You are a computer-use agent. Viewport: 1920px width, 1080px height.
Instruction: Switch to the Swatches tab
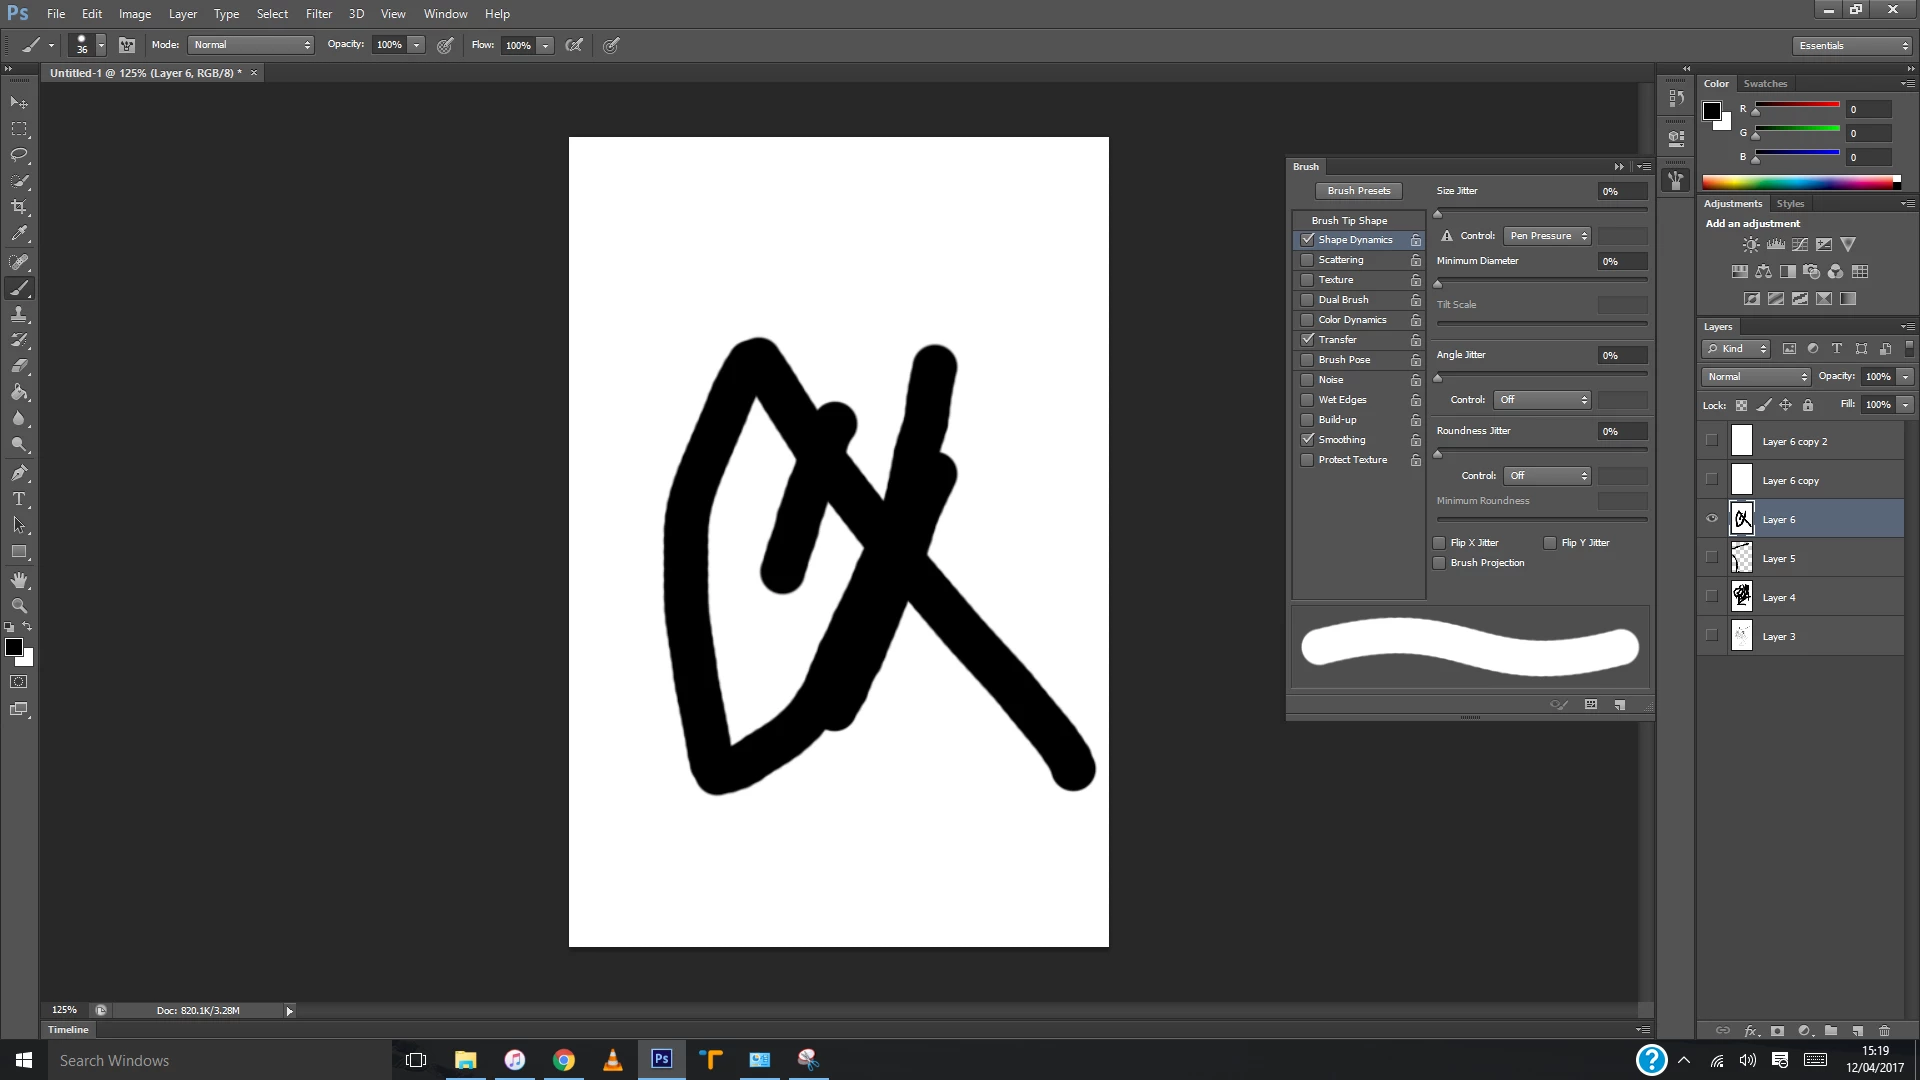click(1765, 84)
